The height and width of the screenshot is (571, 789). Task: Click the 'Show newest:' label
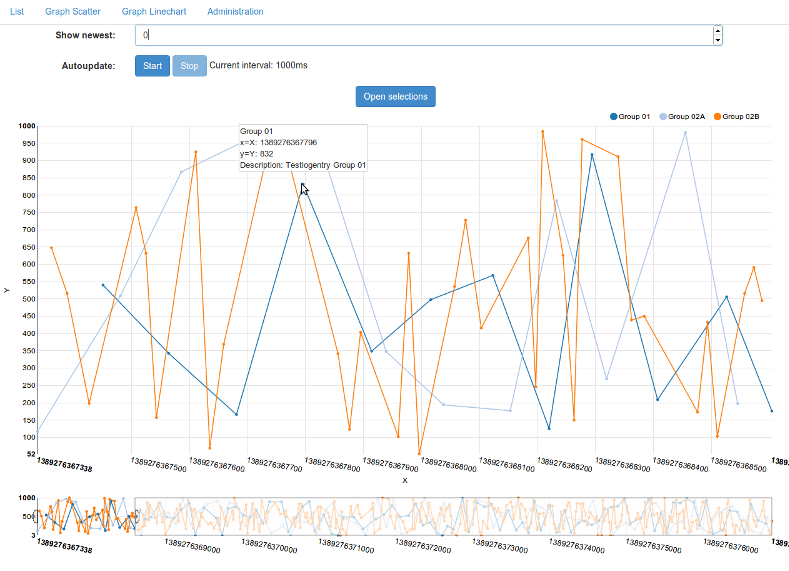(x=85, y=35)
